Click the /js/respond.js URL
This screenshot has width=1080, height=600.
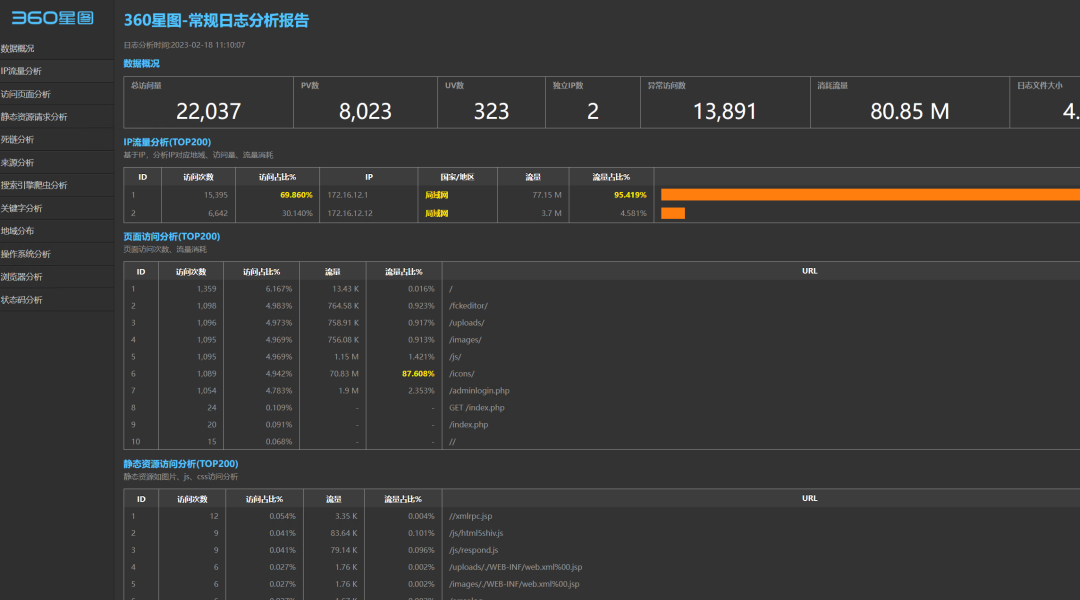(x=474, y=550)
